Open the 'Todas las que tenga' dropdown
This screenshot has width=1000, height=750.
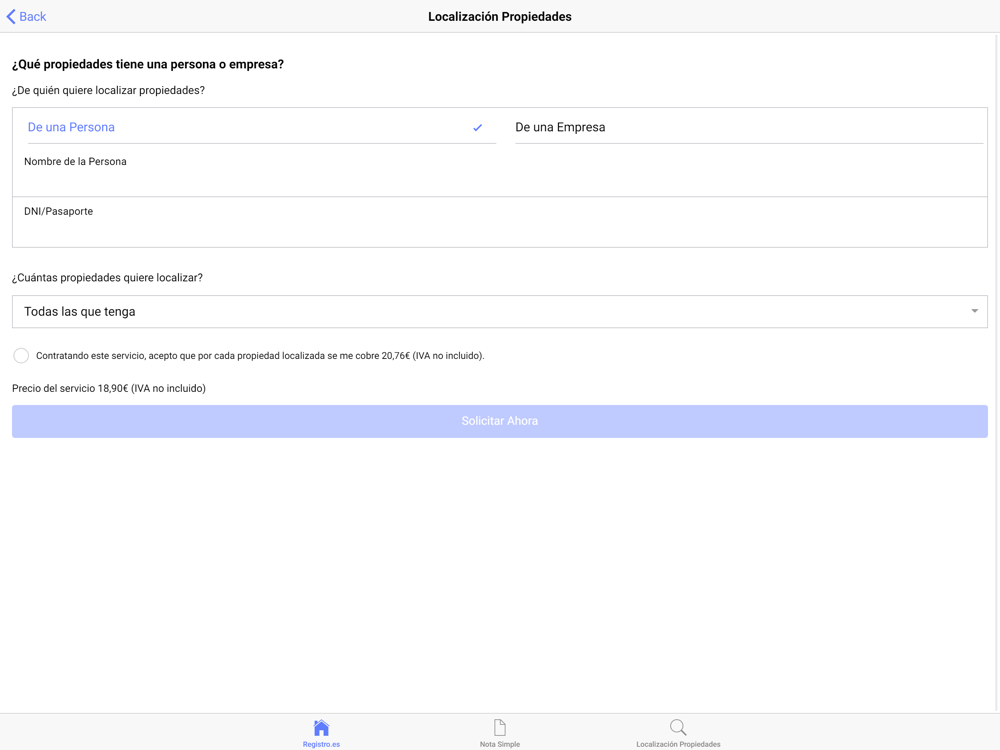click(x=500, y=311)
